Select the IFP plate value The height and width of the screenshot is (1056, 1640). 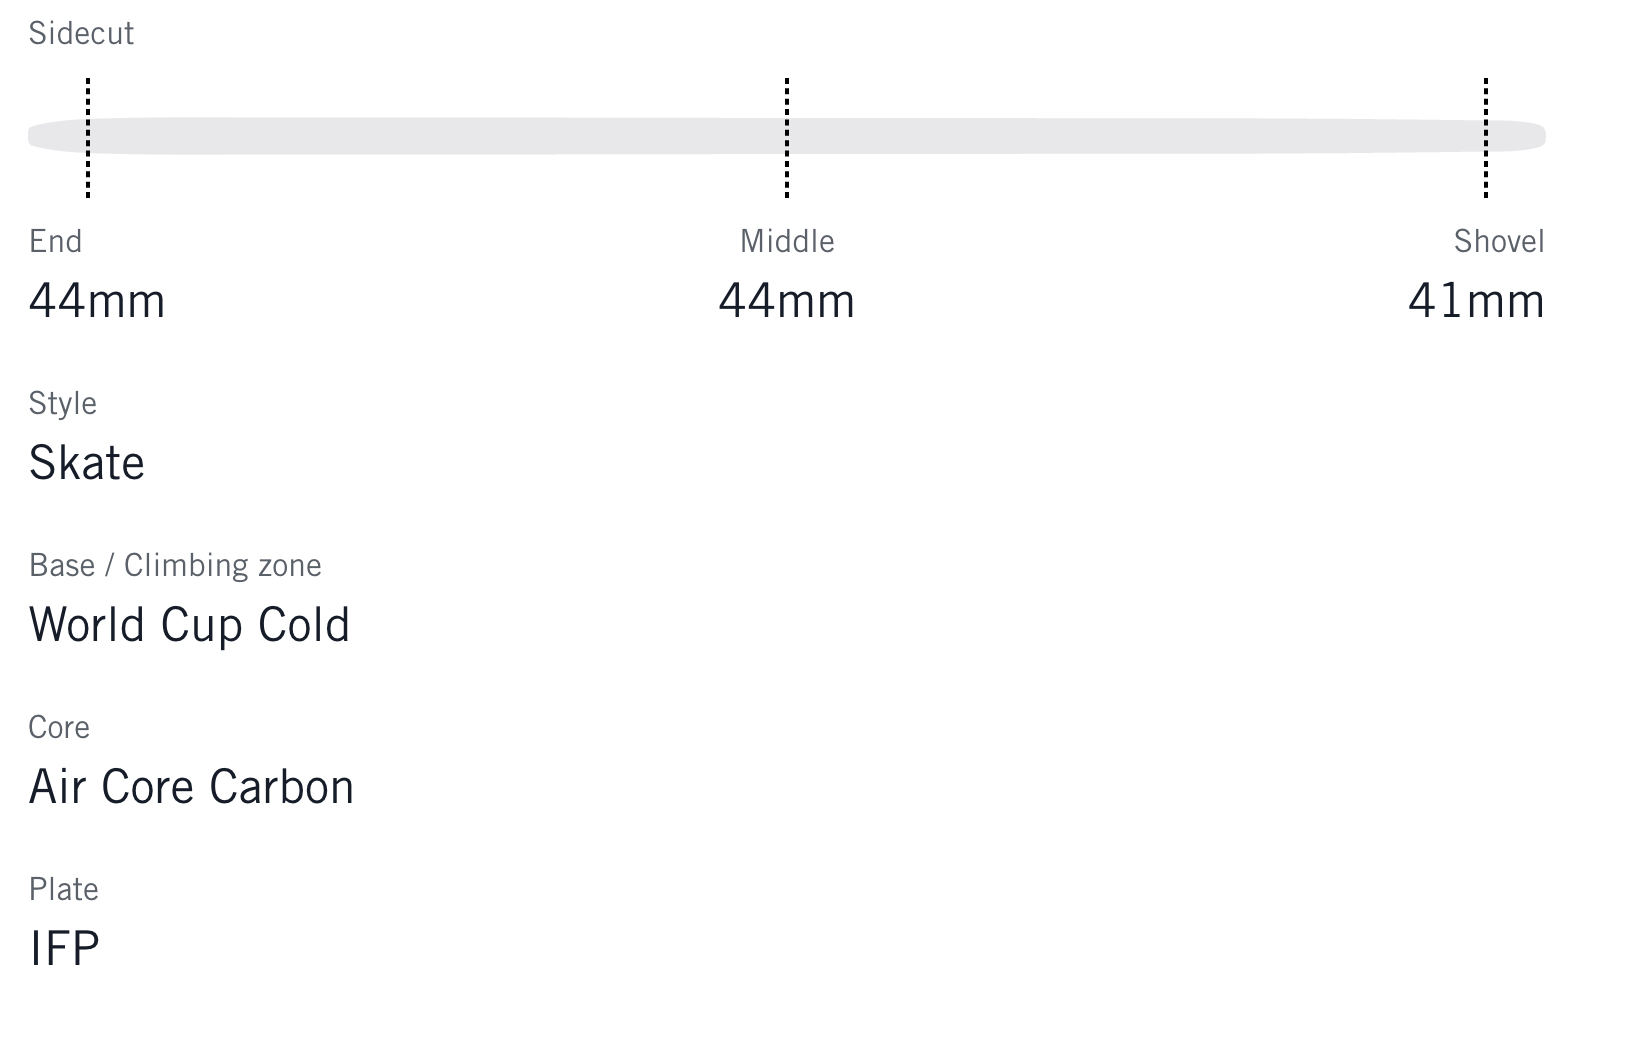pyautogui.click(x=65, y=949)
